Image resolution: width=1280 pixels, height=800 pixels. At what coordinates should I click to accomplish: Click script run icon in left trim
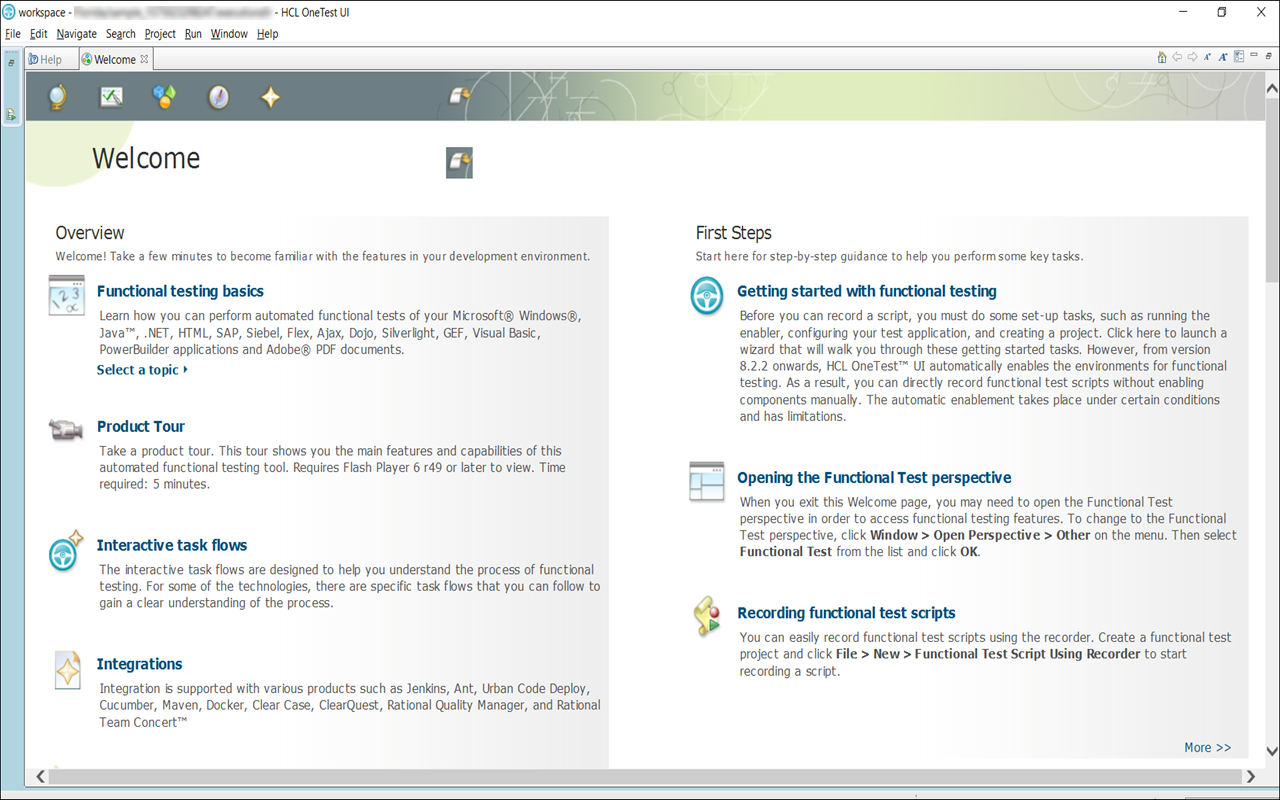tap(11, 115)
